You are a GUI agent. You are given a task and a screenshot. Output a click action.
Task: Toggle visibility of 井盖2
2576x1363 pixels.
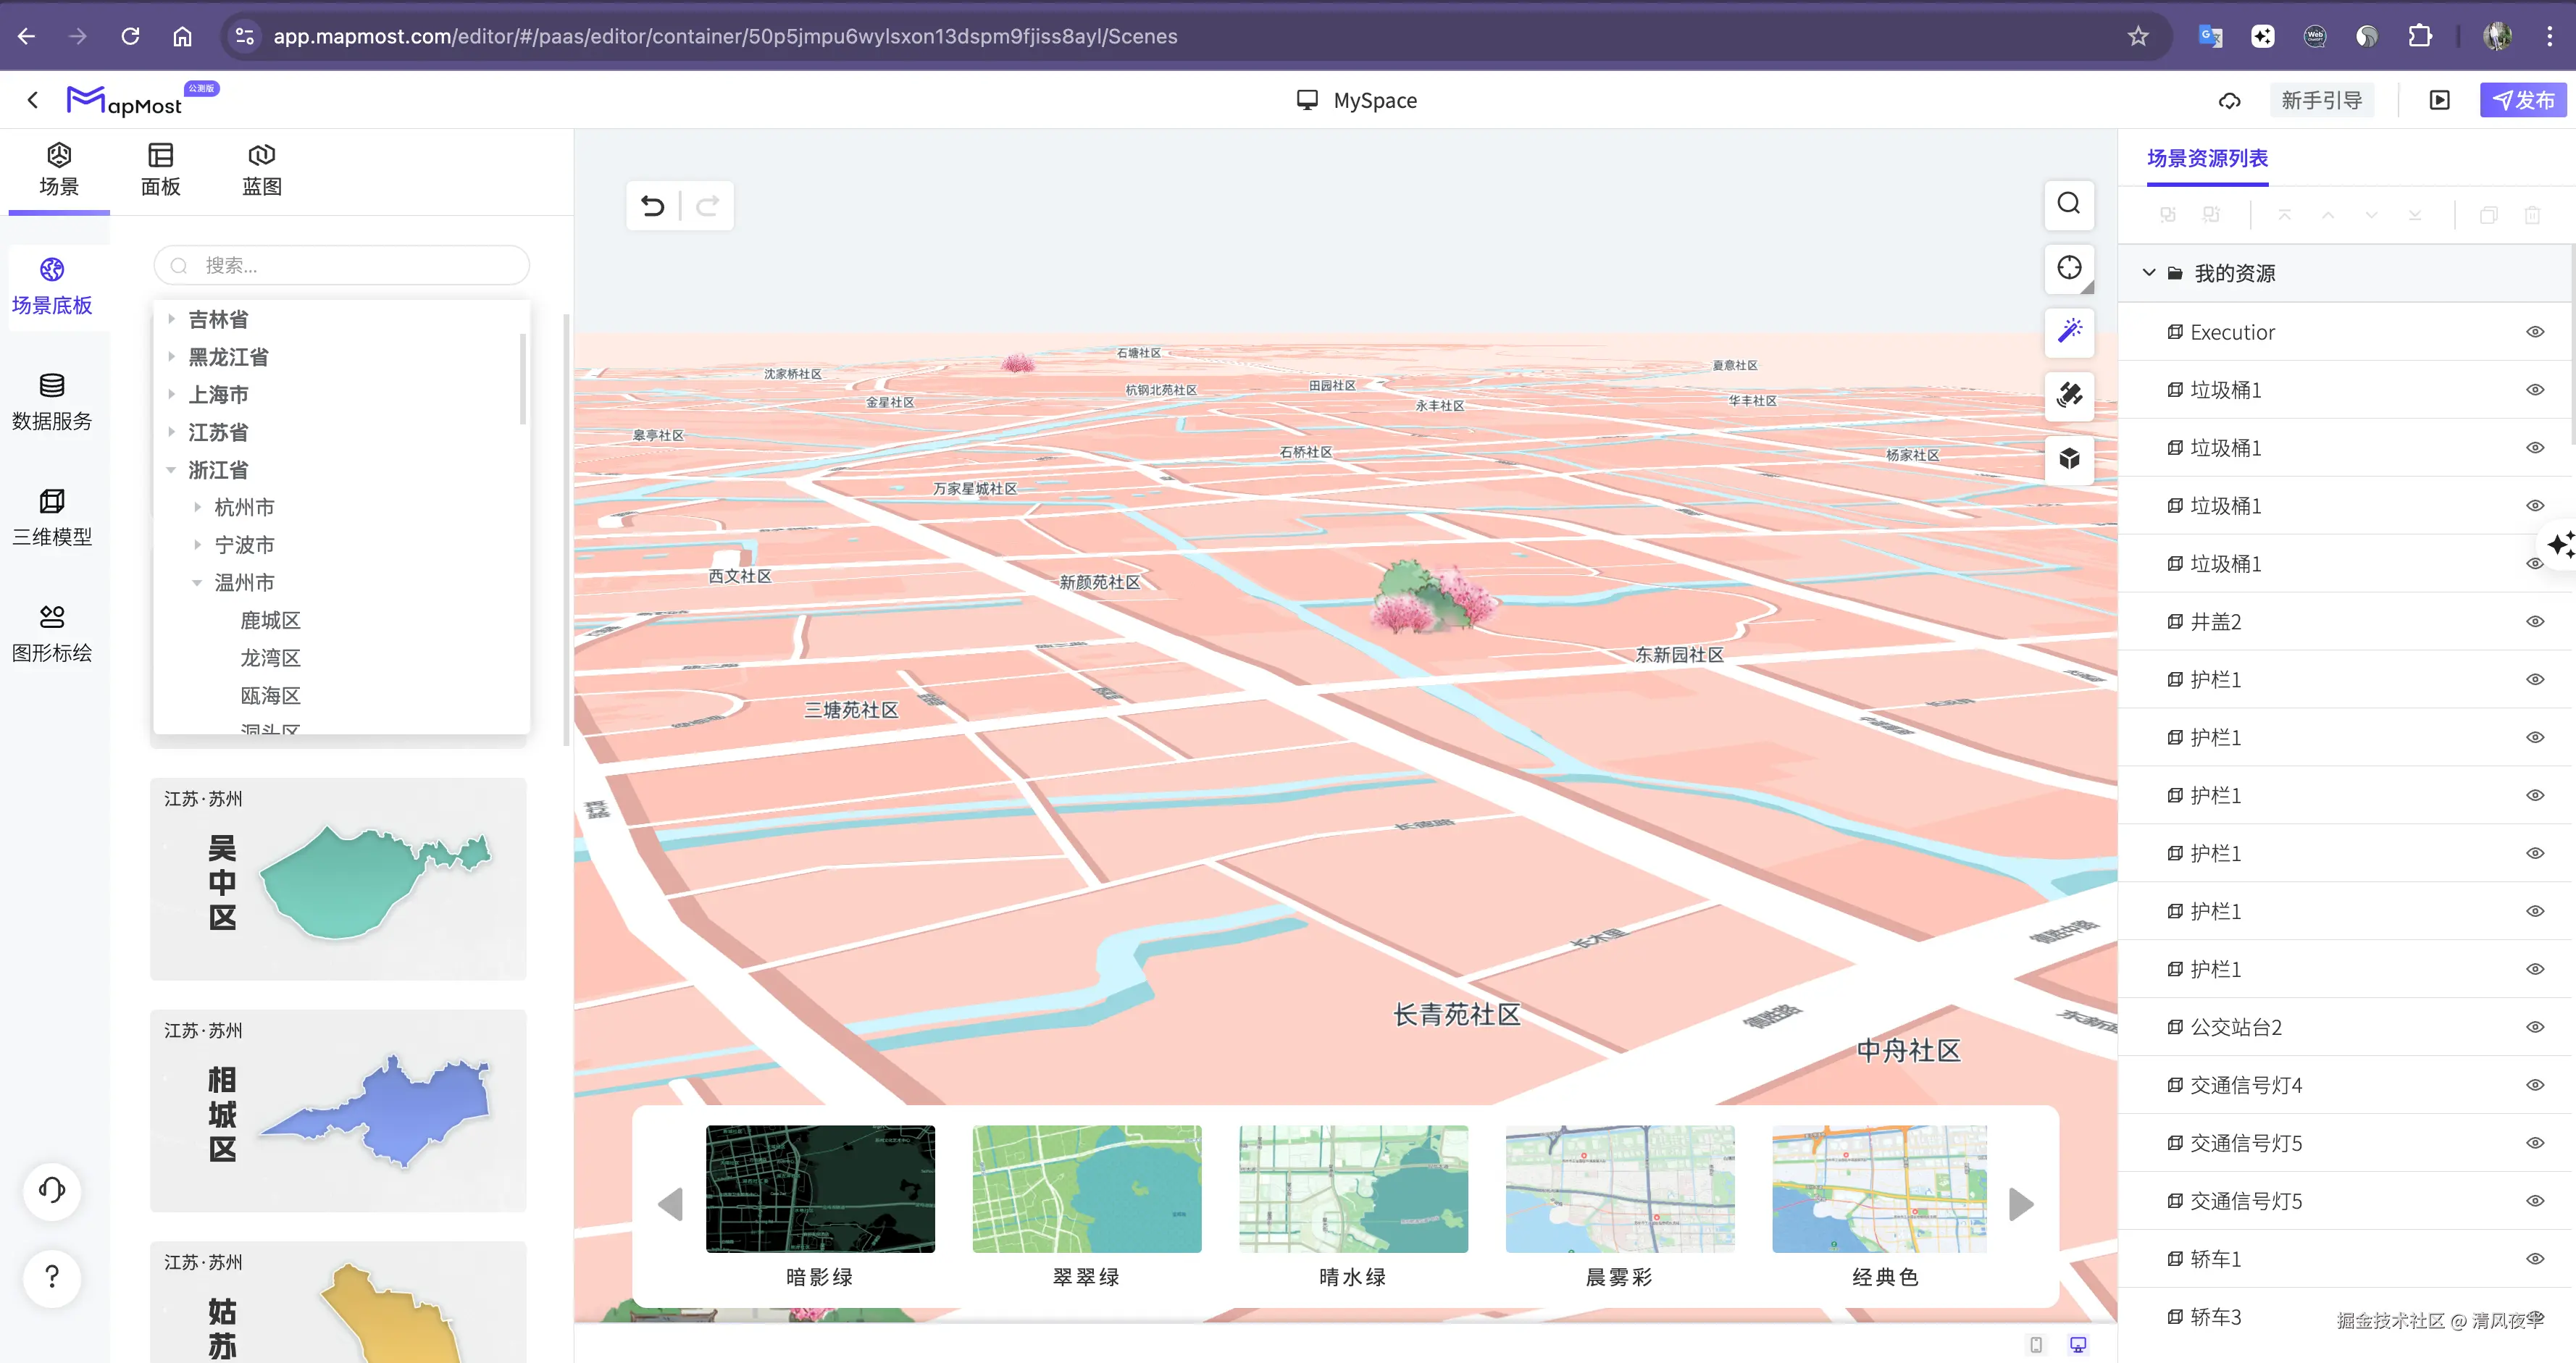[x=2534, y=622]
